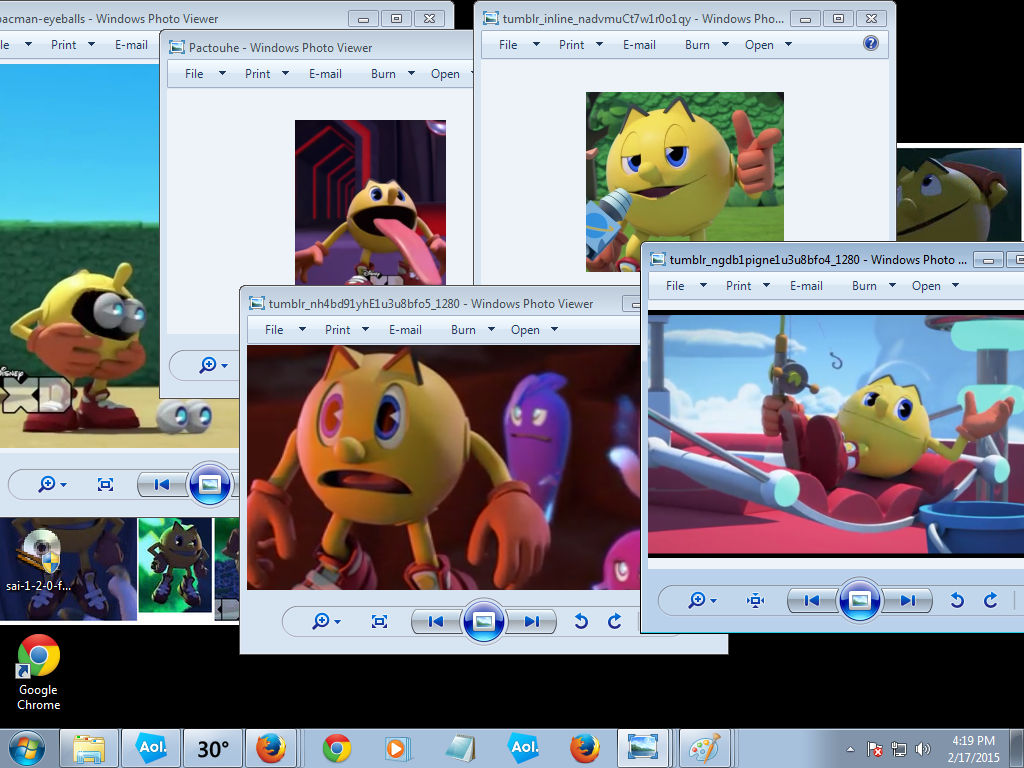Rotate counterclockwise in tumblr_nh4bd91 window

click(581, 621)
